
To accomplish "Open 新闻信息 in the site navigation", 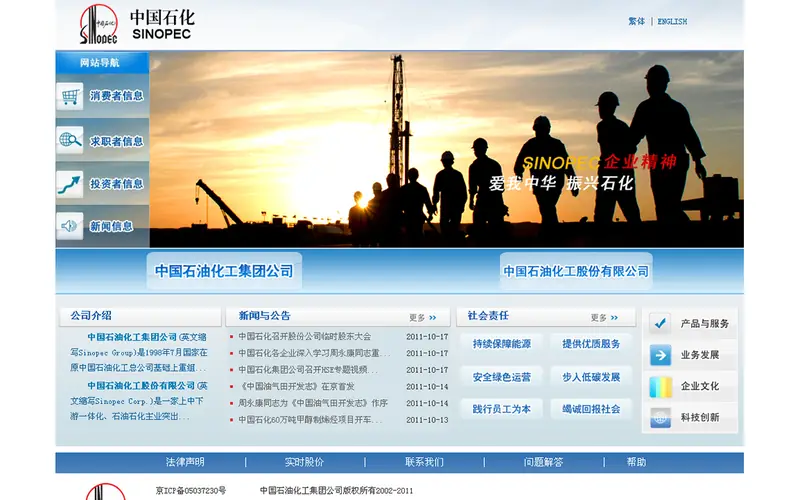I will [111, 226].
